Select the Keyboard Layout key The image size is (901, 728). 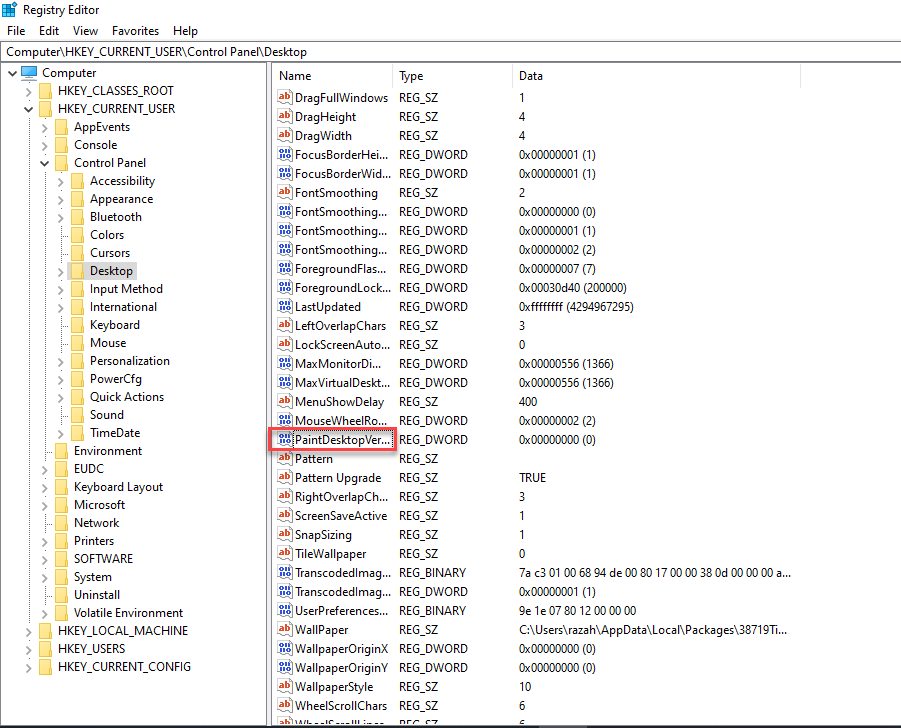118,487
